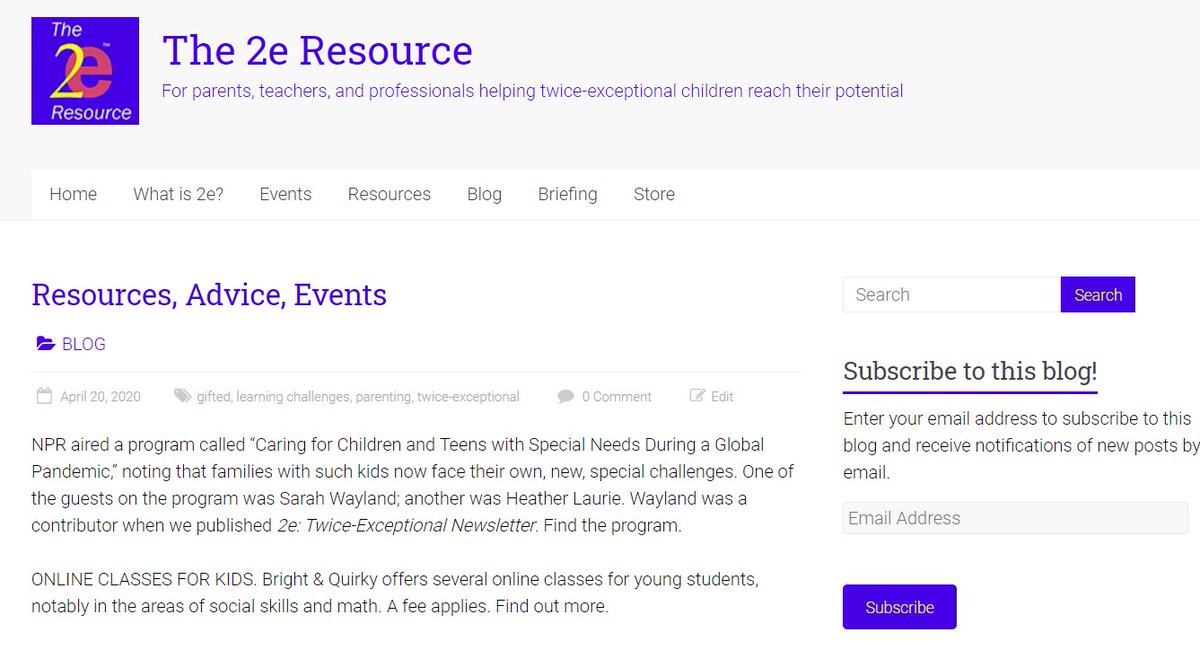1200x650 pixels.
Task: Click the Subscribe button
Action: pos(900,607)
